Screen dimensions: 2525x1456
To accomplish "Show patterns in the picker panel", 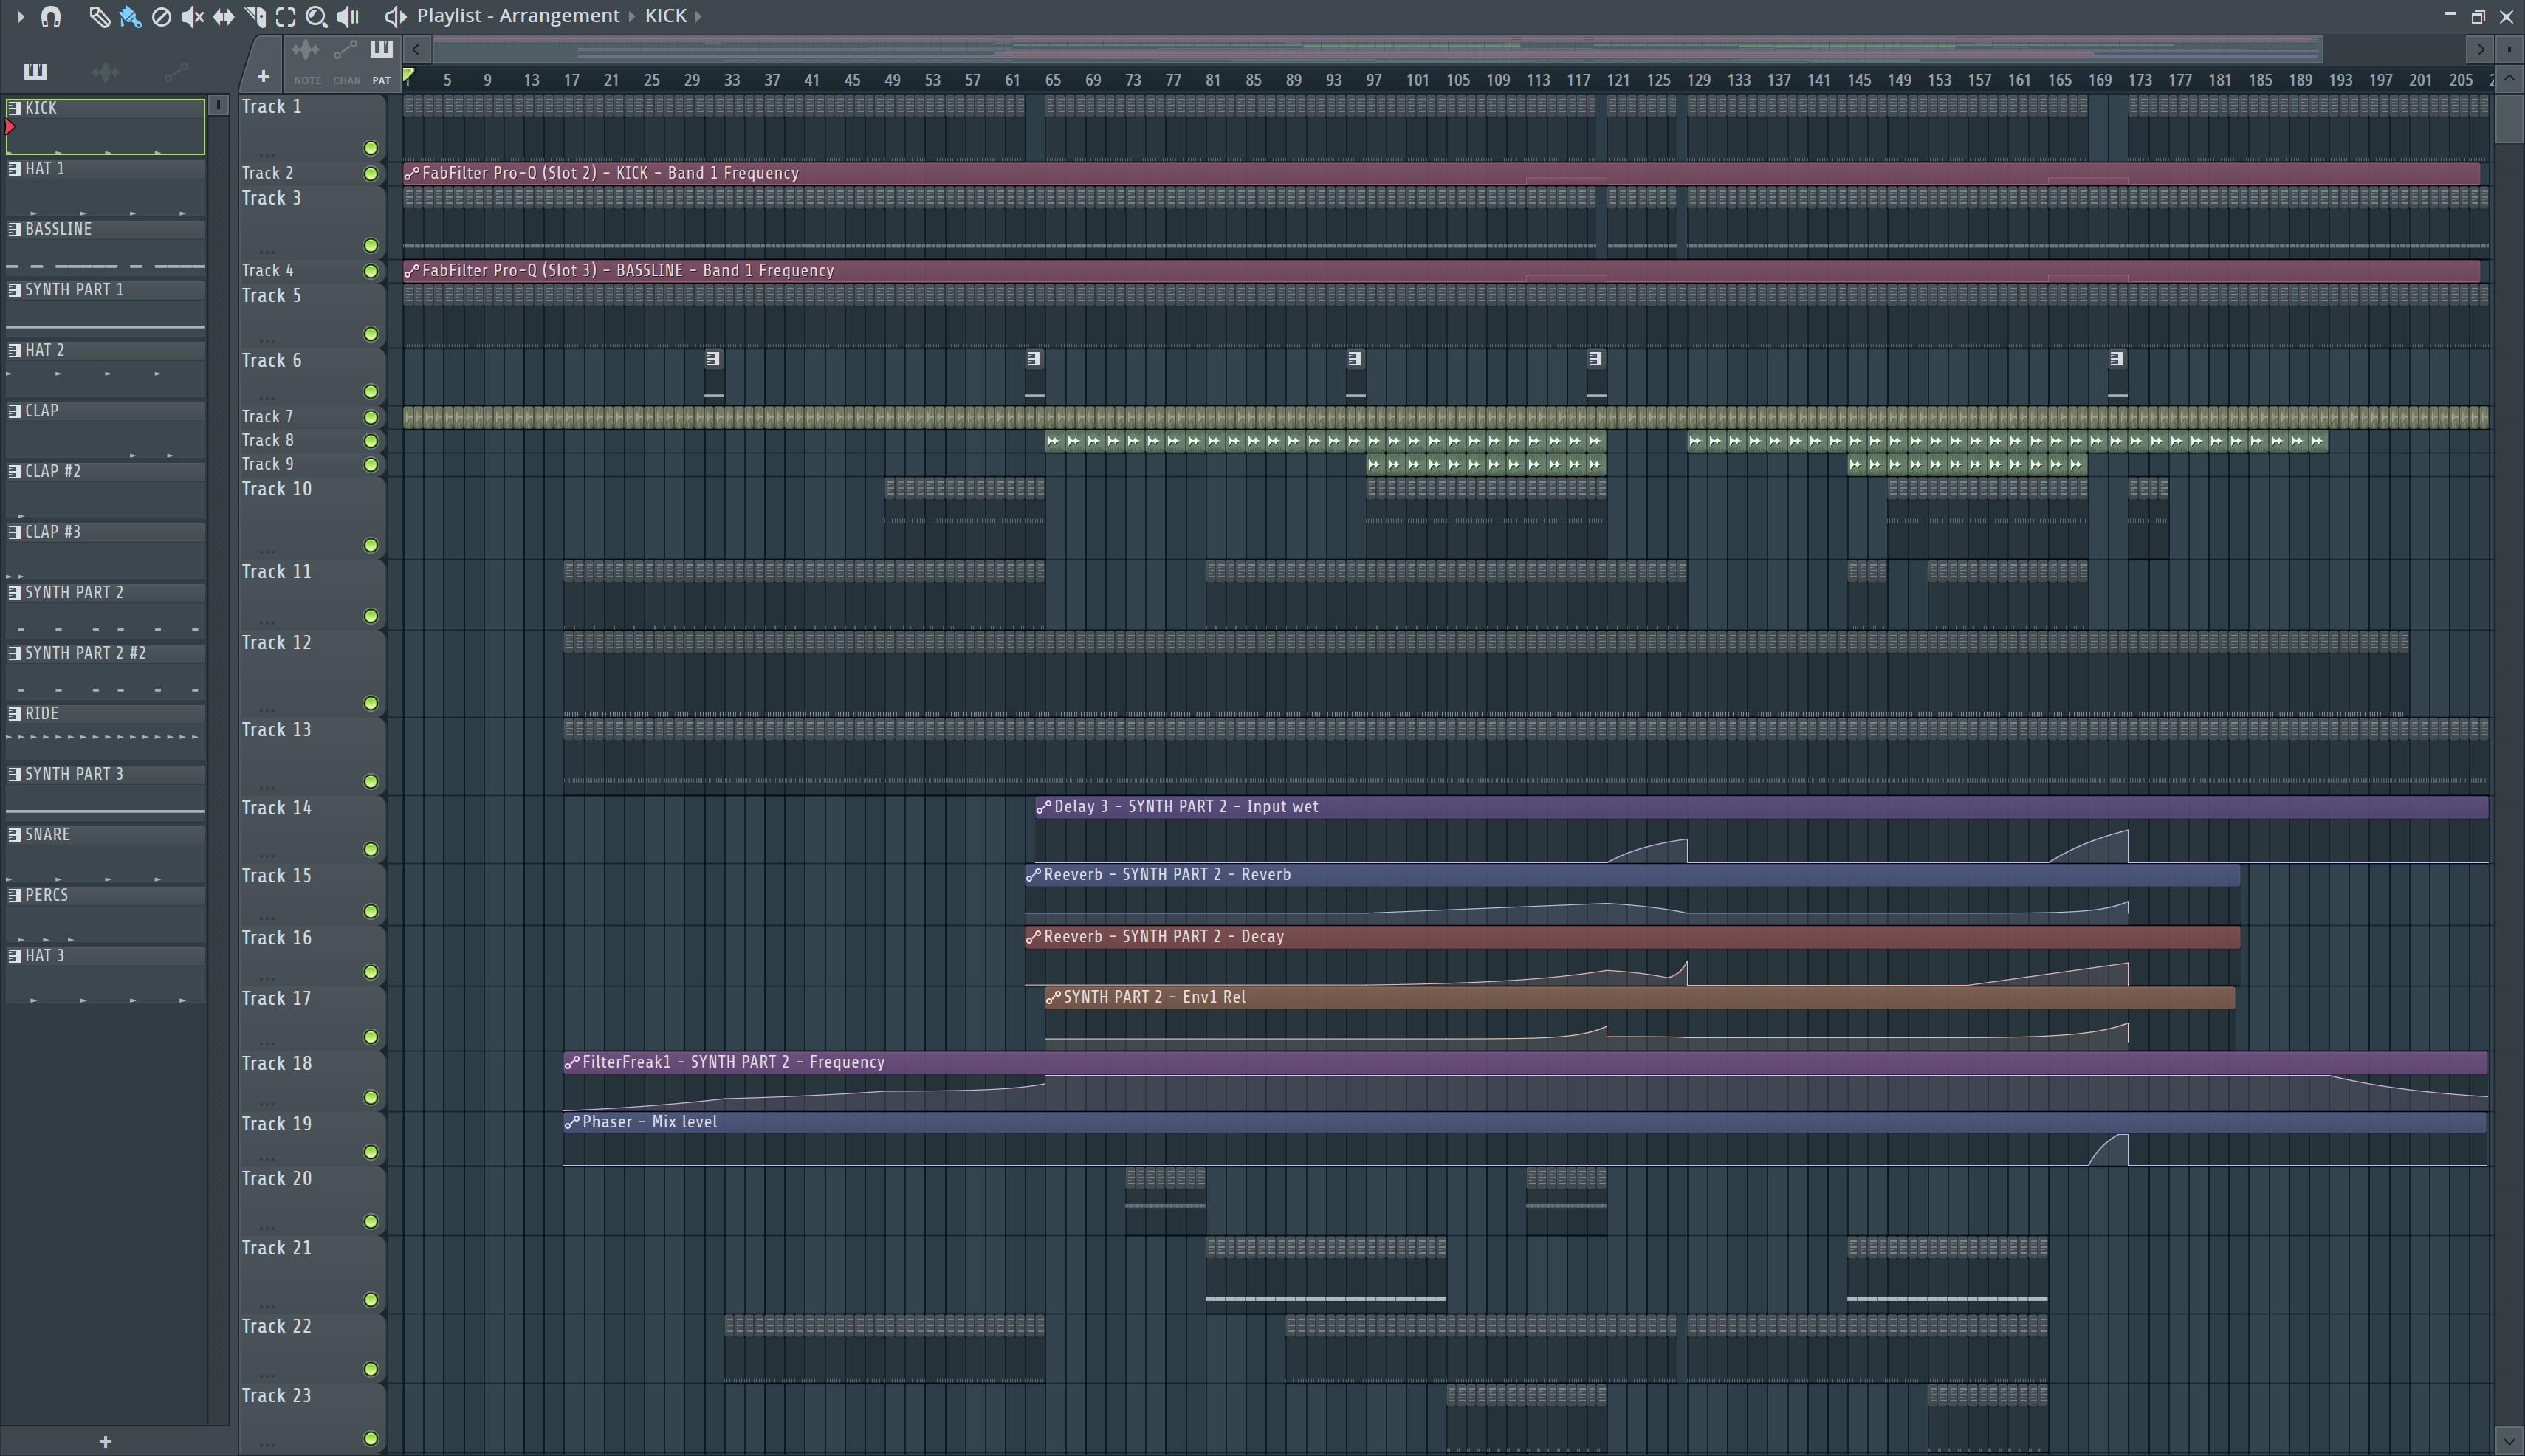I will [35, 71].
